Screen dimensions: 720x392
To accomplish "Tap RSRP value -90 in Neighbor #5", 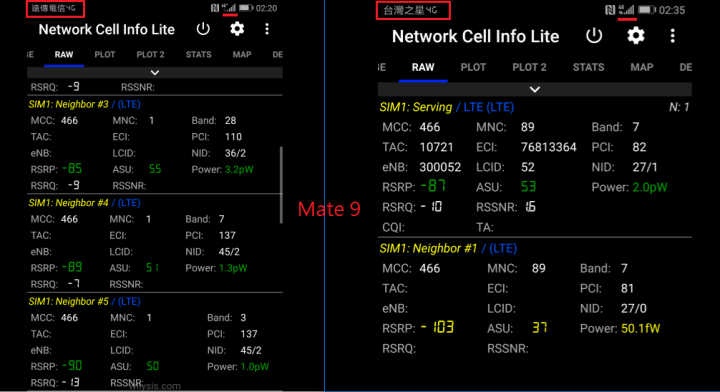I will tap(72, 366).
